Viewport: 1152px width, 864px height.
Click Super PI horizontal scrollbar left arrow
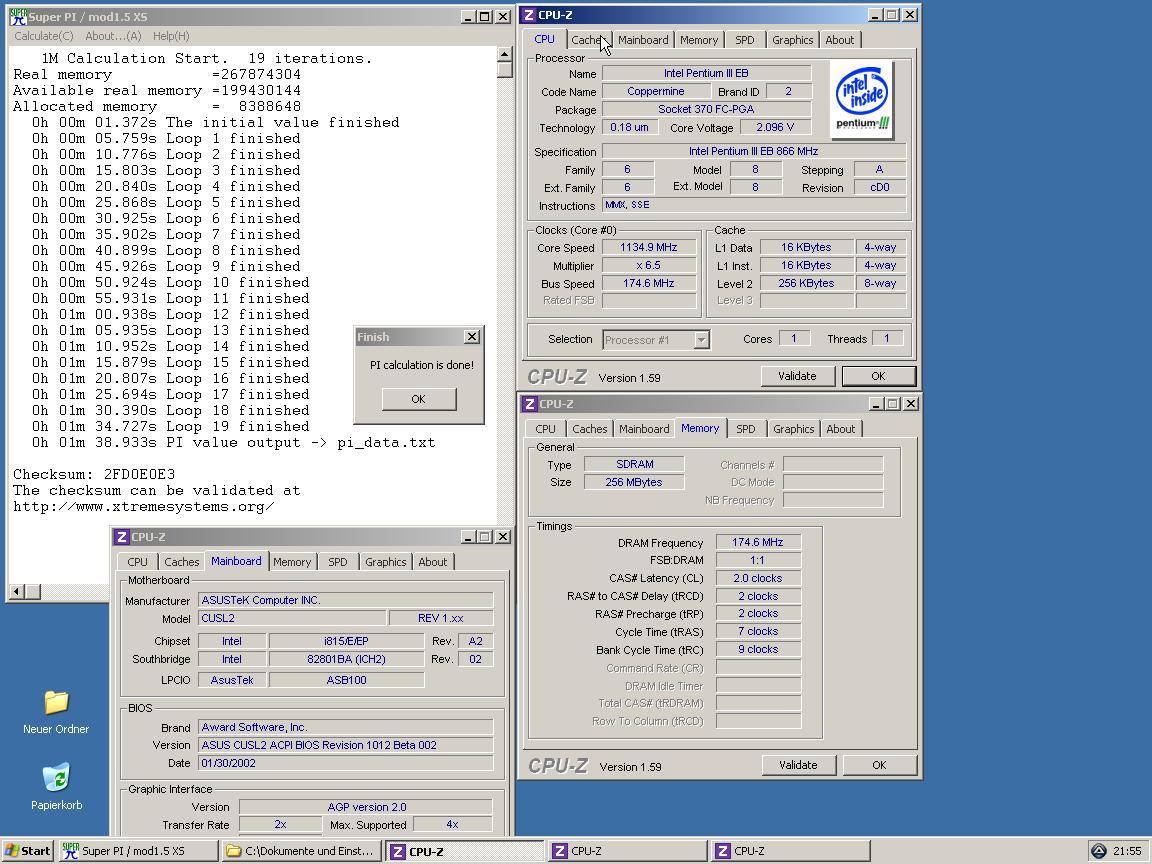pyautogui.click(x=16, y=591)
